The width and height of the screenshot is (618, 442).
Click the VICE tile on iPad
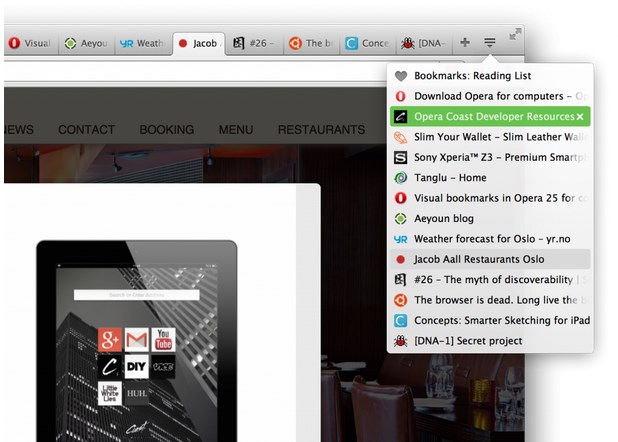[163, 366]
